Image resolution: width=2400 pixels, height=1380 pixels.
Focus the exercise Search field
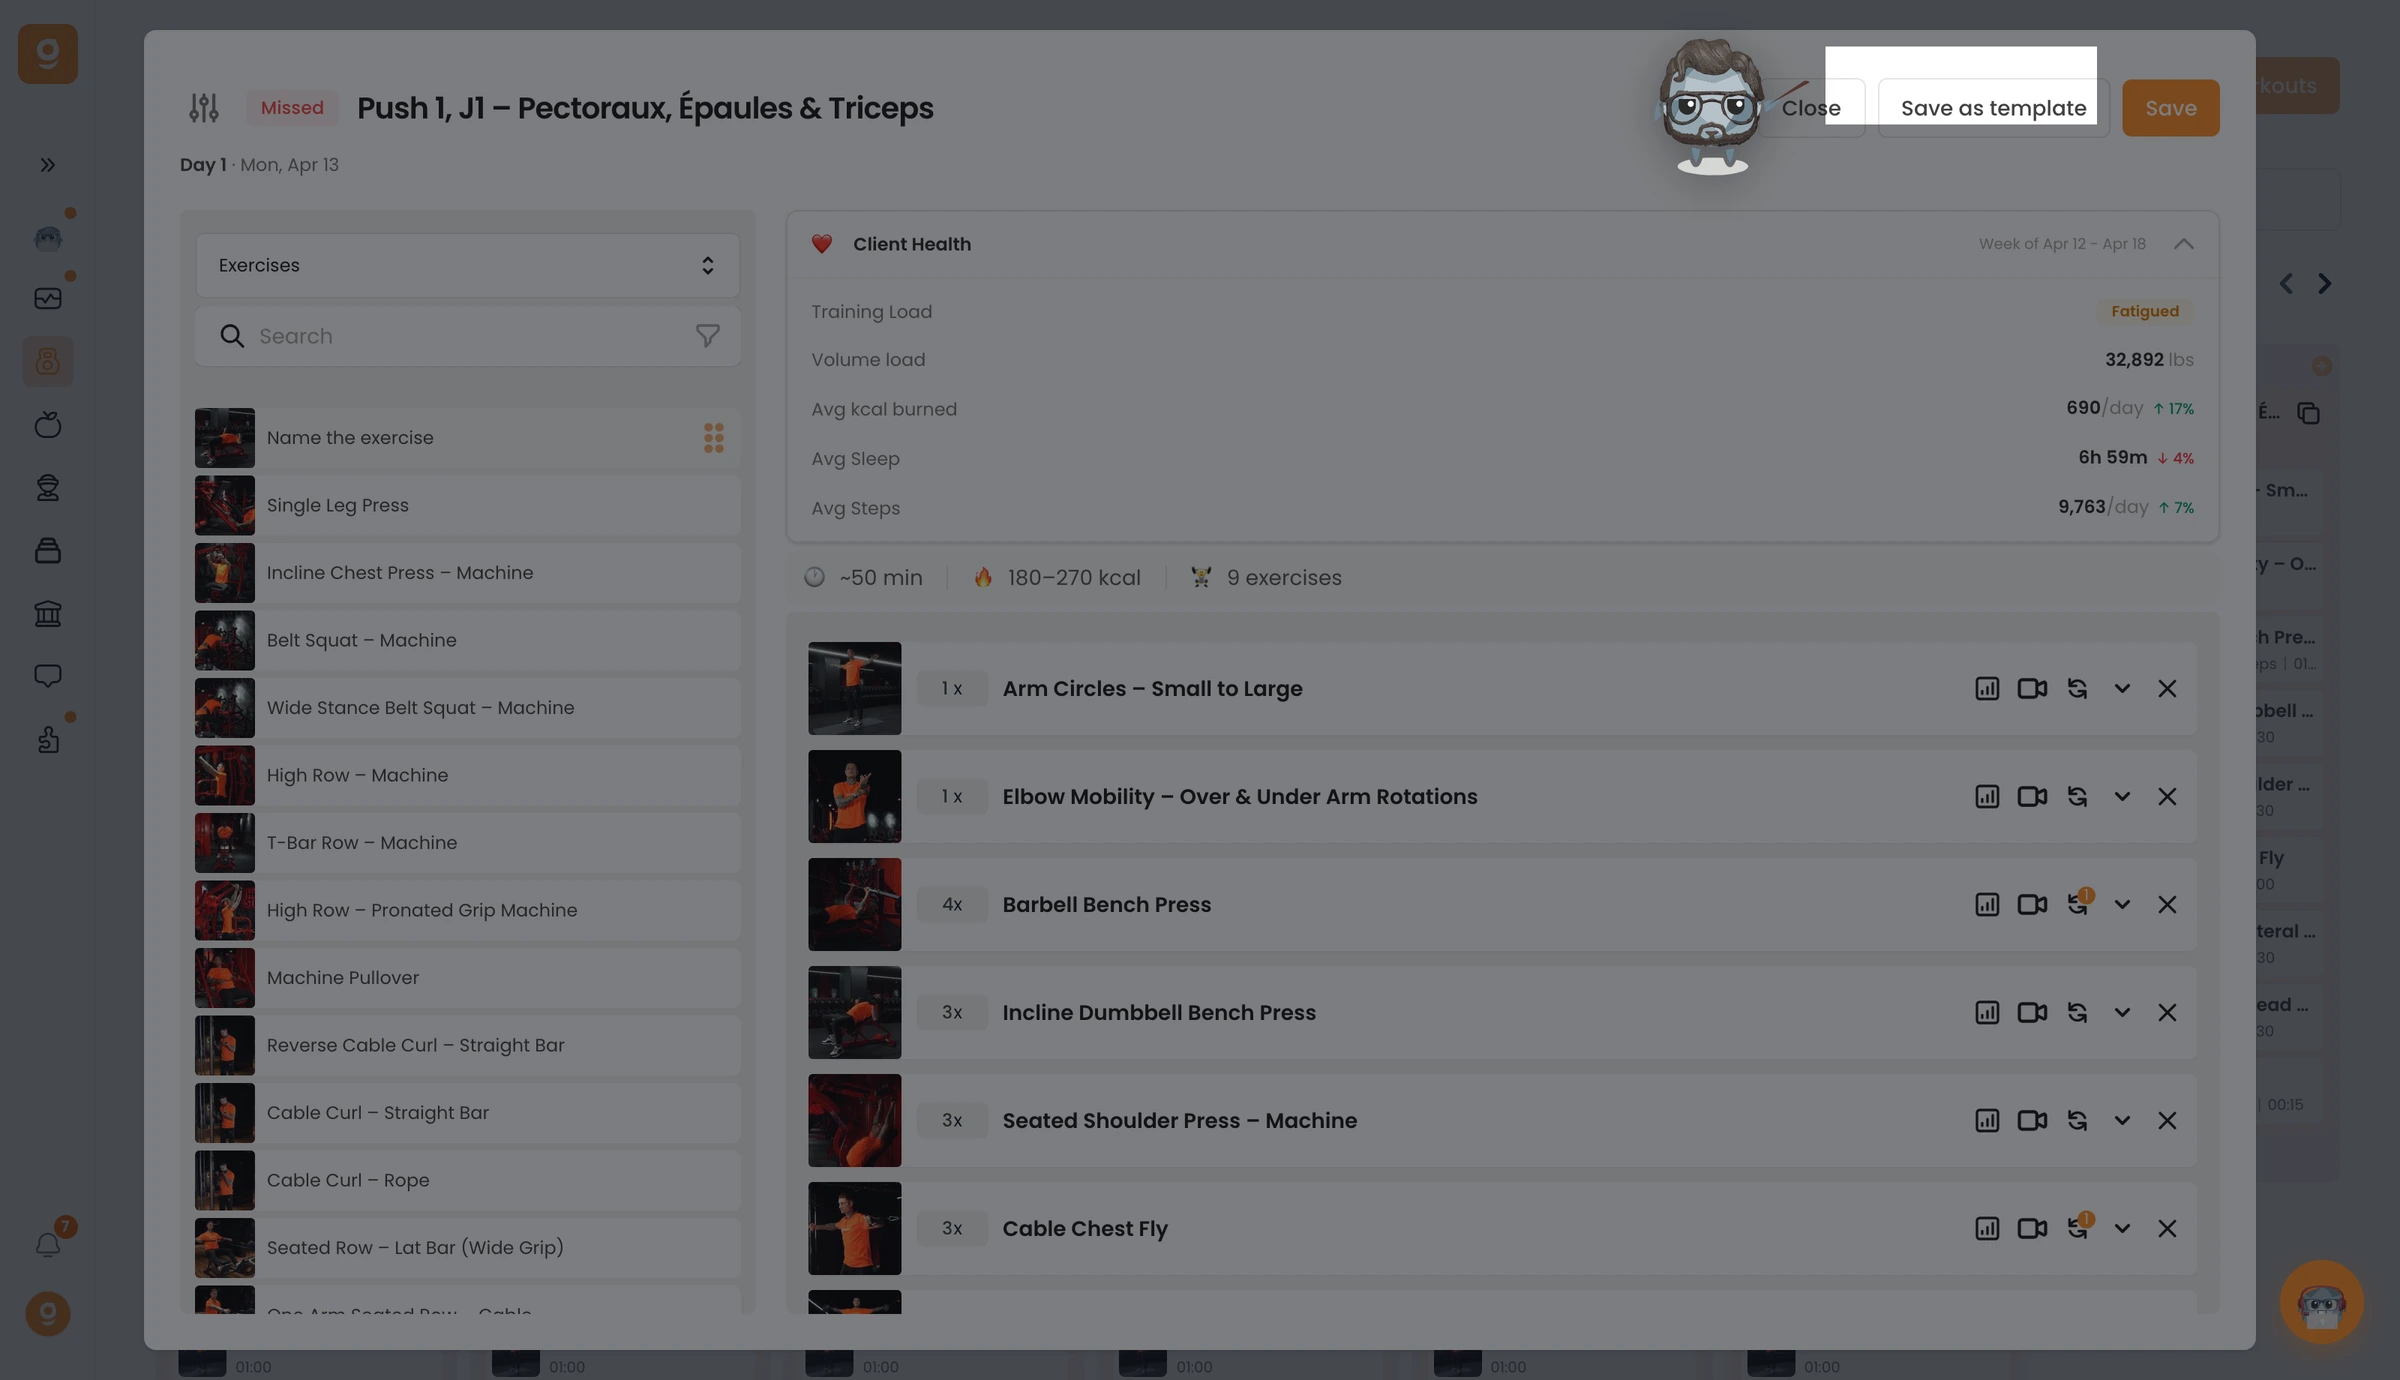pyautogui.click(x=467, y=337)
